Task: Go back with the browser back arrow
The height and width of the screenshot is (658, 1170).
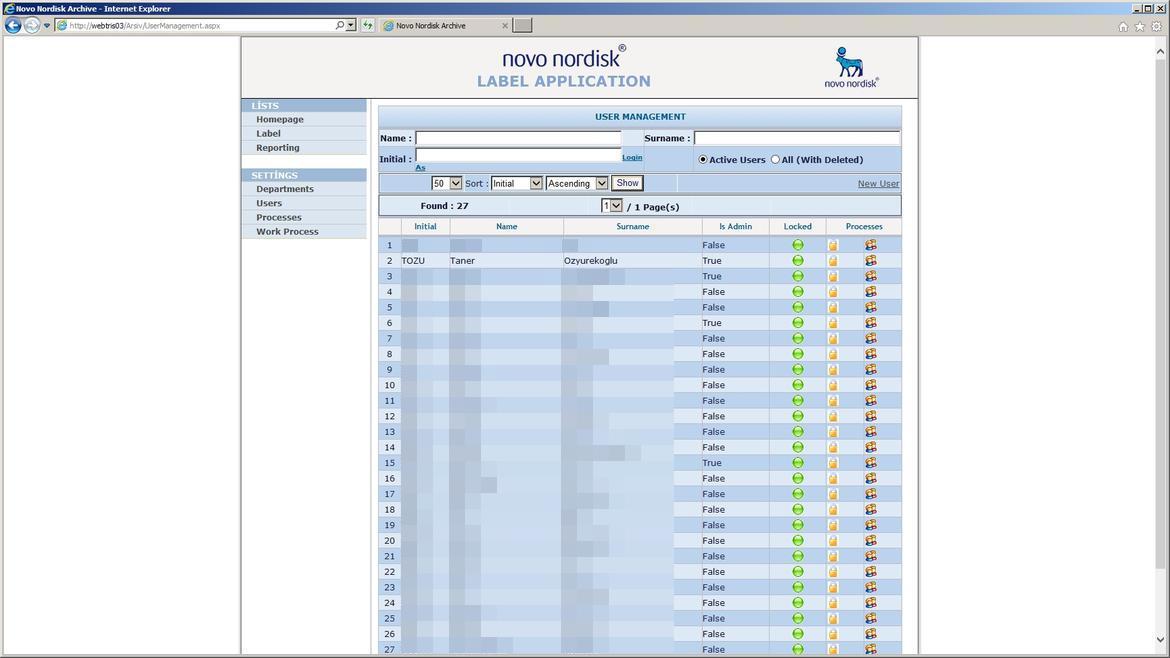Action: coord(13,25)
